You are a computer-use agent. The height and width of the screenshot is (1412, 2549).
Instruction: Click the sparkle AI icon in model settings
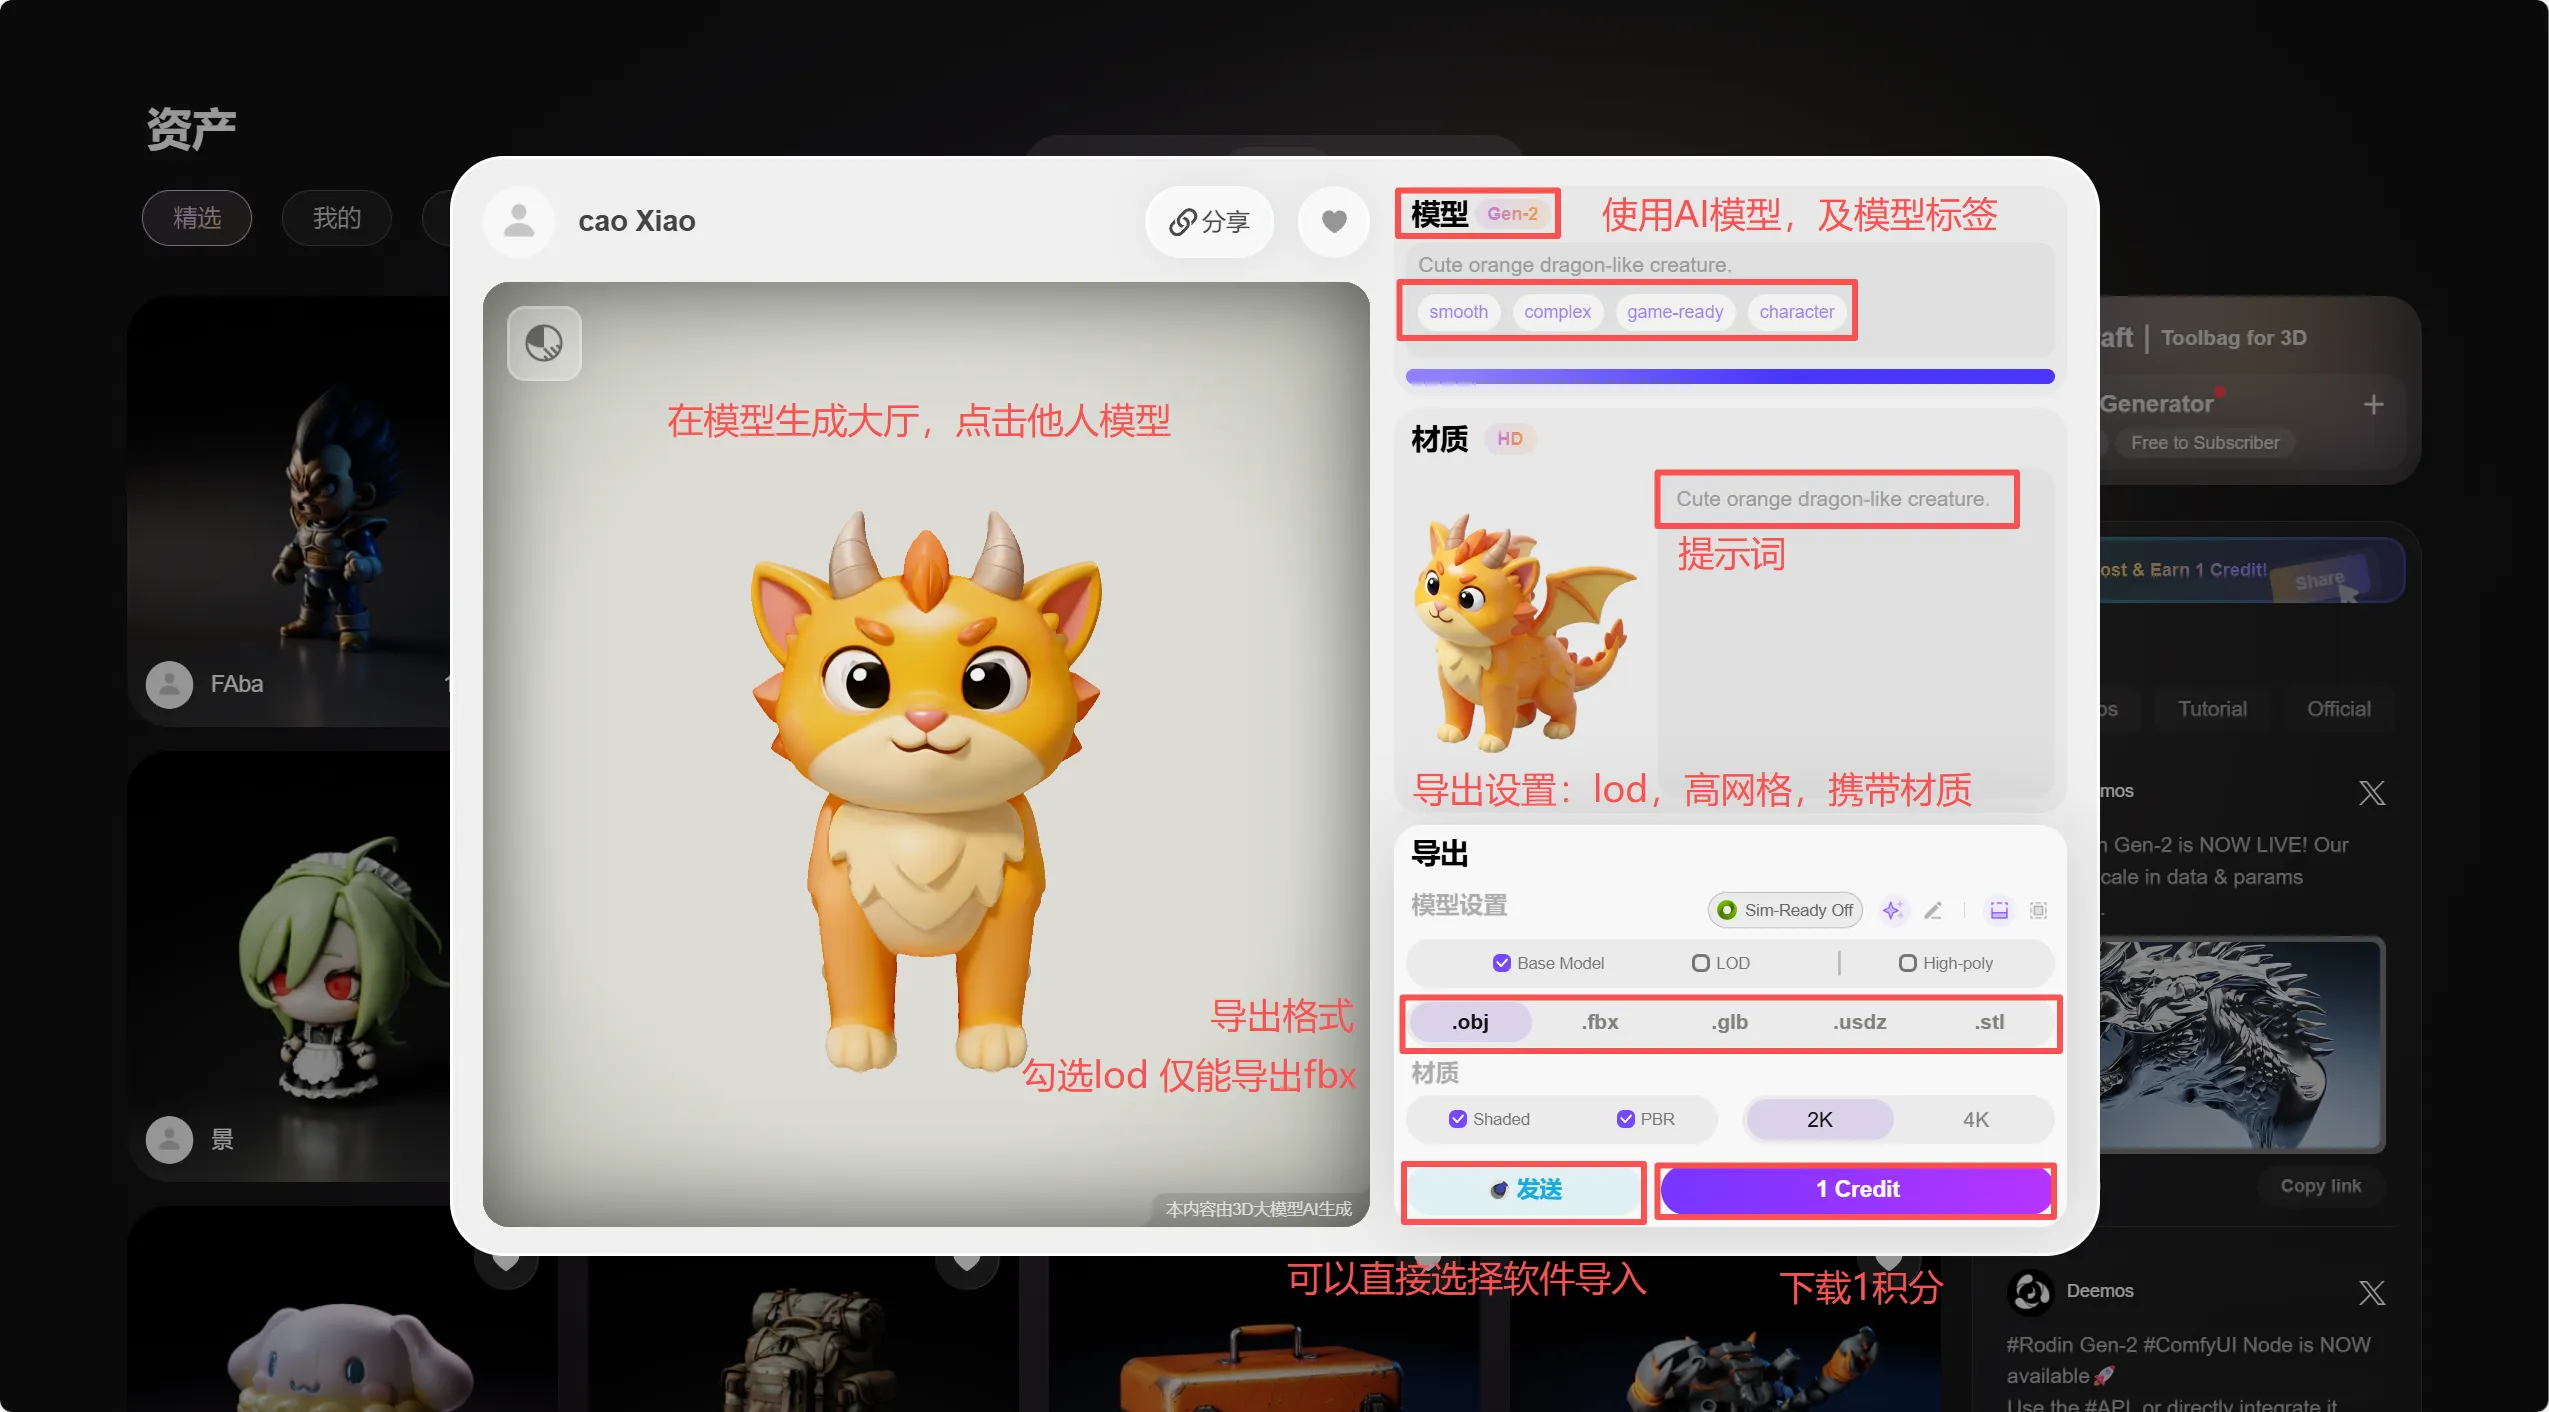1891,910
